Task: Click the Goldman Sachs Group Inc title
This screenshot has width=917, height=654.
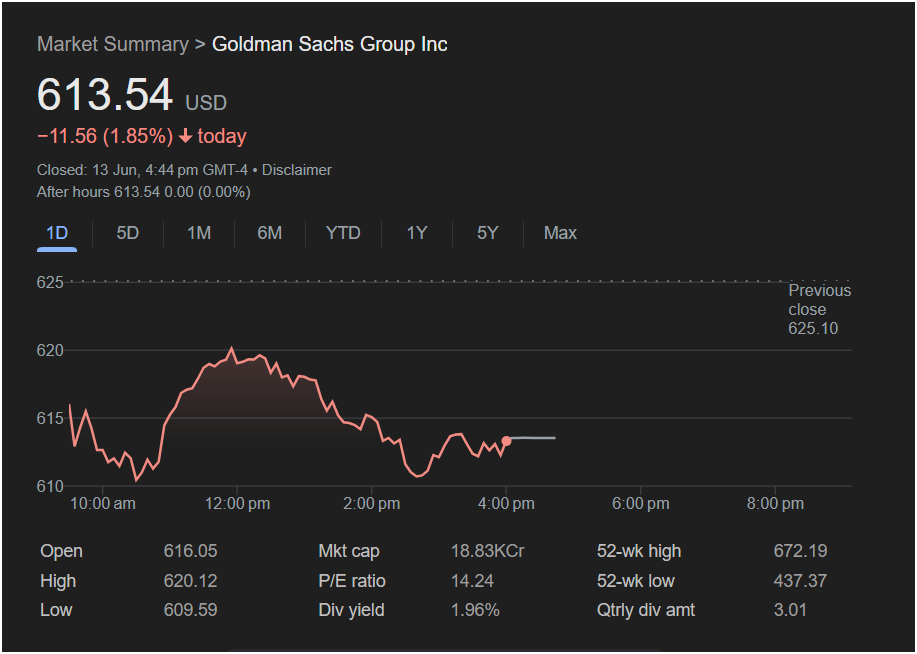Action: (329, 44)
